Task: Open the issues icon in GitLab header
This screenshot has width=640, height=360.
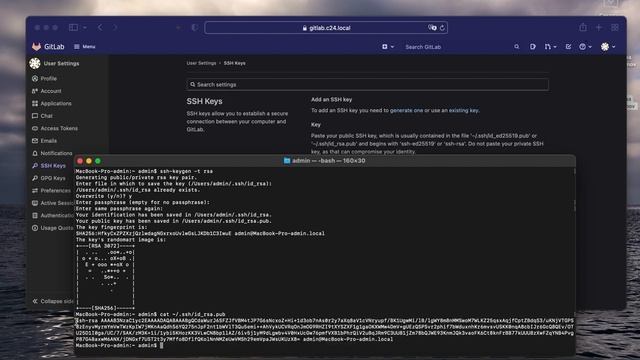Action: coord(533,47)
